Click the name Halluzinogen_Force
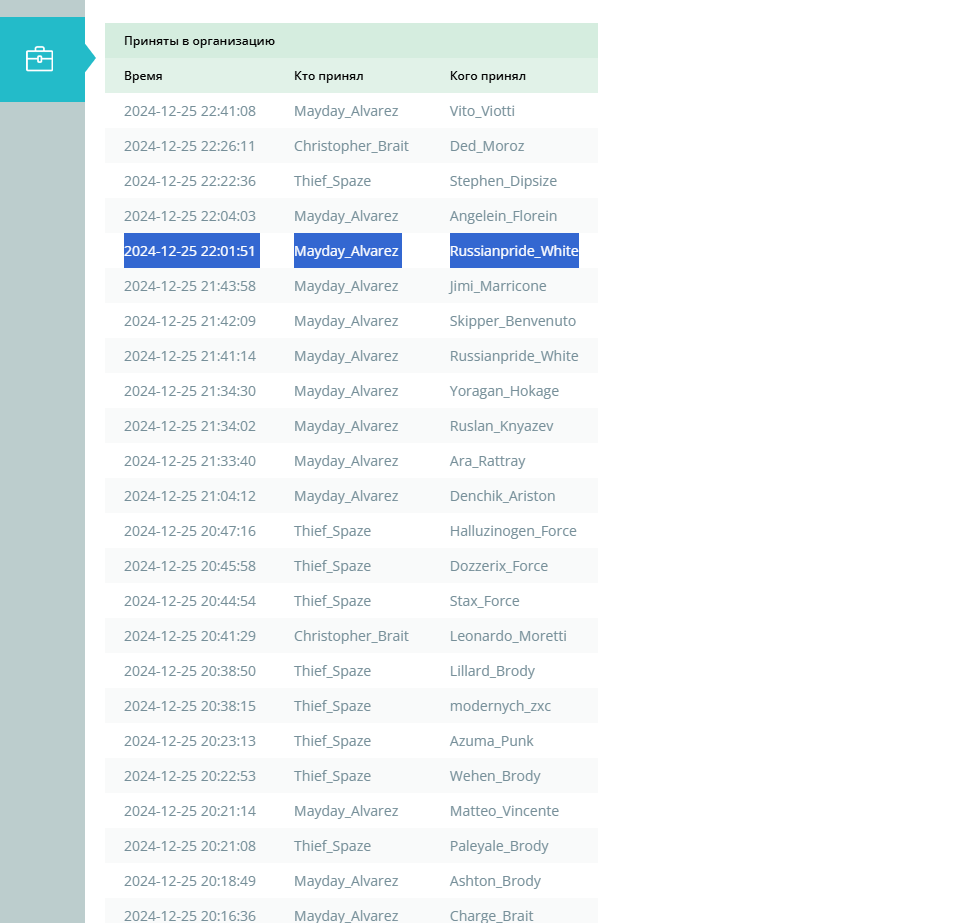The height and width of the screenshot is (923, 958). click(x=513, y=531)
